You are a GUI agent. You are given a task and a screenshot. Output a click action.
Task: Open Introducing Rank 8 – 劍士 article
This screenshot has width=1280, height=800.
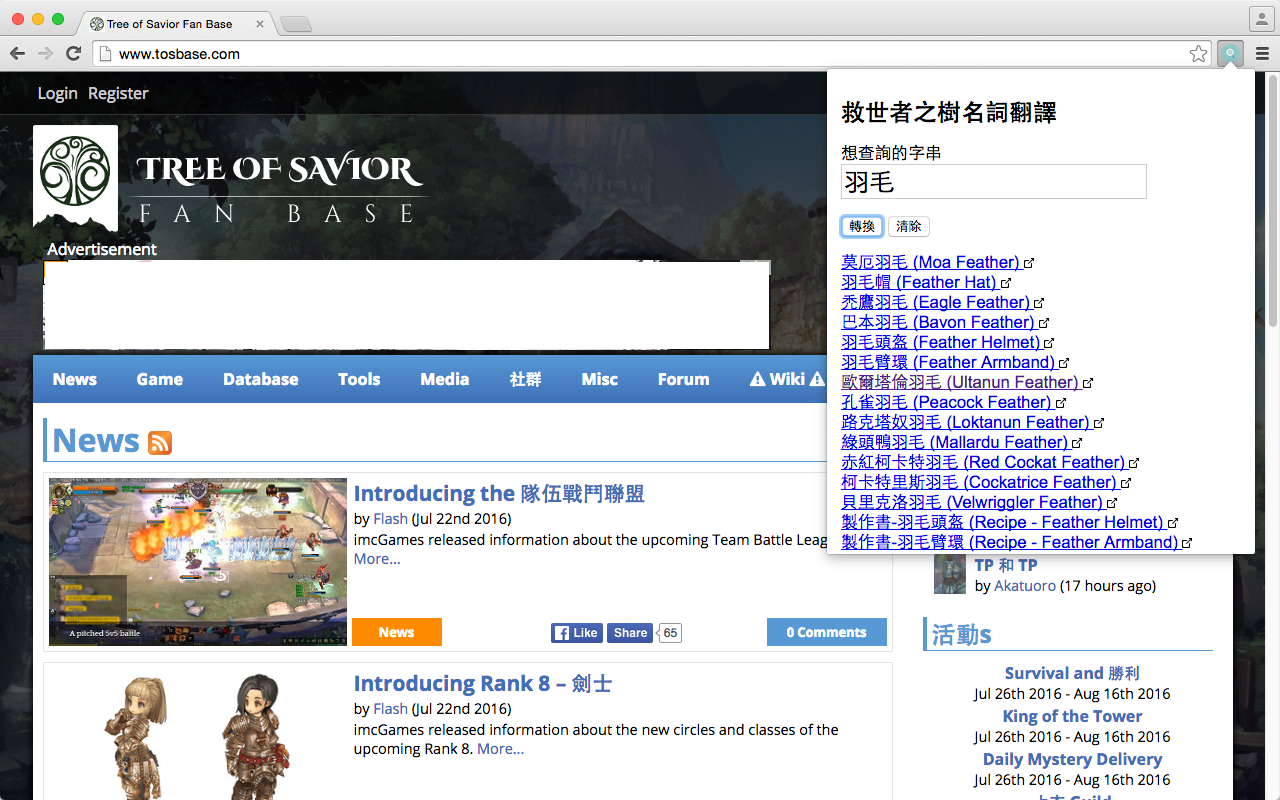[x=483, y=683]
